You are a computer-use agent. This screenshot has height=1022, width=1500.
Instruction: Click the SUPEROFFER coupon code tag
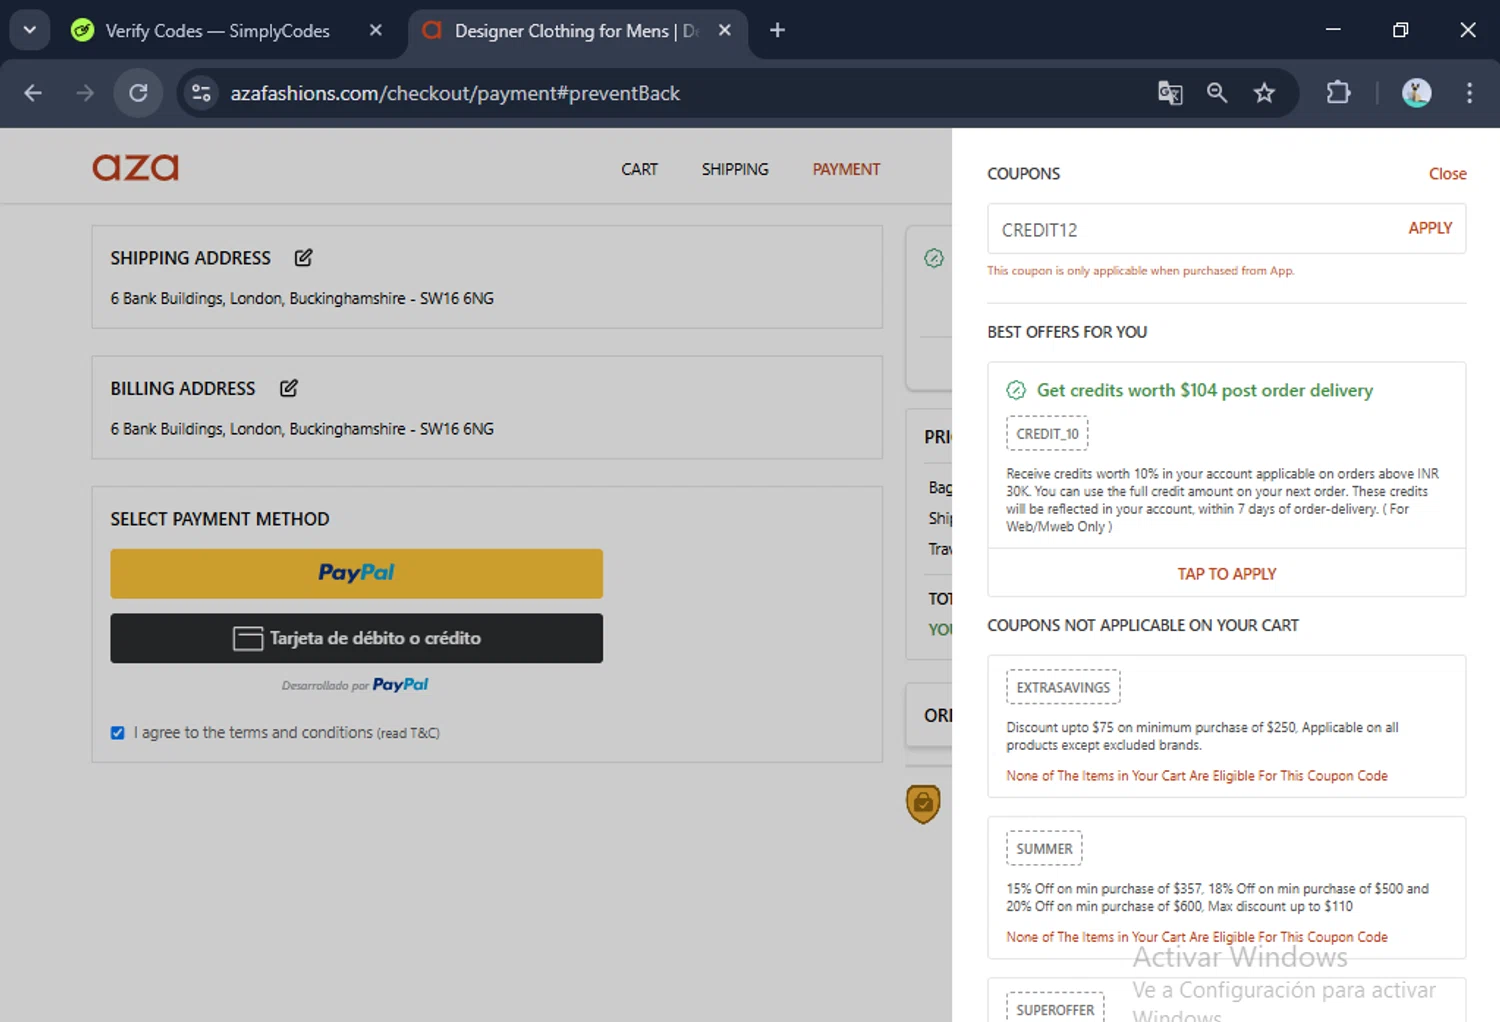pyautogui.click(x=1055, y=1008)
